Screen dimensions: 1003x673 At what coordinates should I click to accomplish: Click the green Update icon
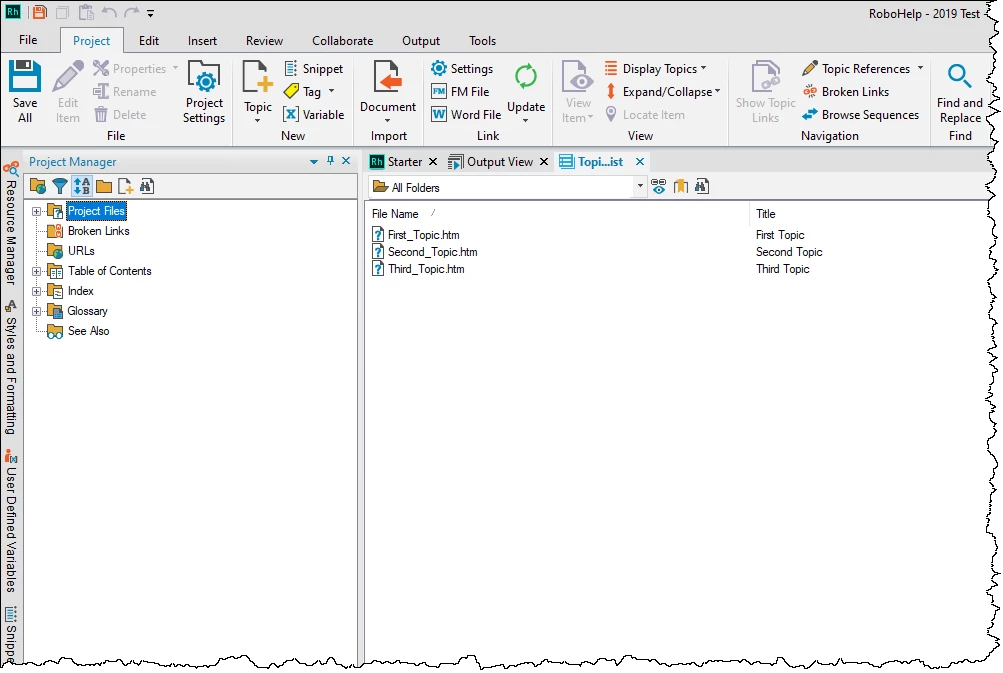click(x=526, y=76)
